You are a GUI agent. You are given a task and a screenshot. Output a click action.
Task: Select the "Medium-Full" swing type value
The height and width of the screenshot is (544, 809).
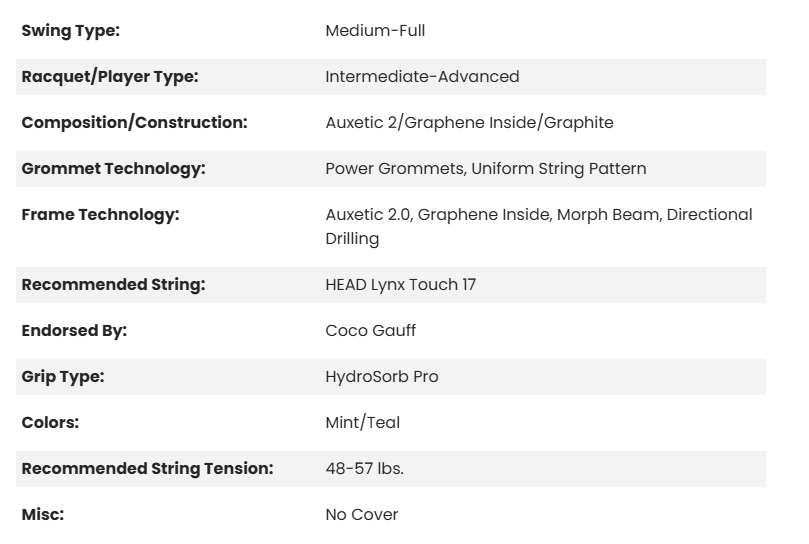(375, 31)
